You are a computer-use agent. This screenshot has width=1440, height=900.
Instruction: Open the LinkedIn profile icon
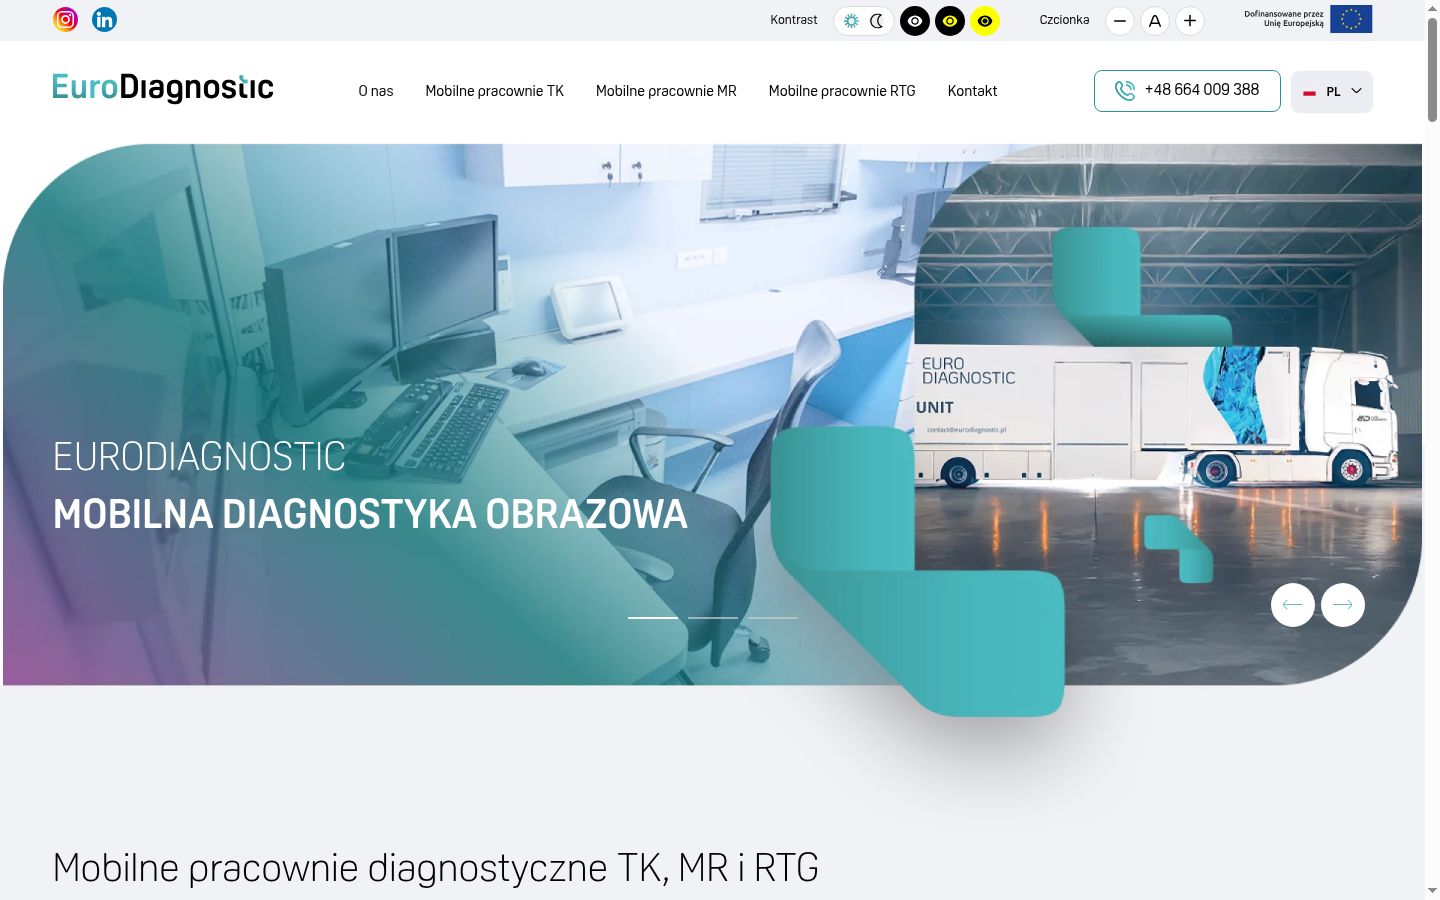[104, 19]
